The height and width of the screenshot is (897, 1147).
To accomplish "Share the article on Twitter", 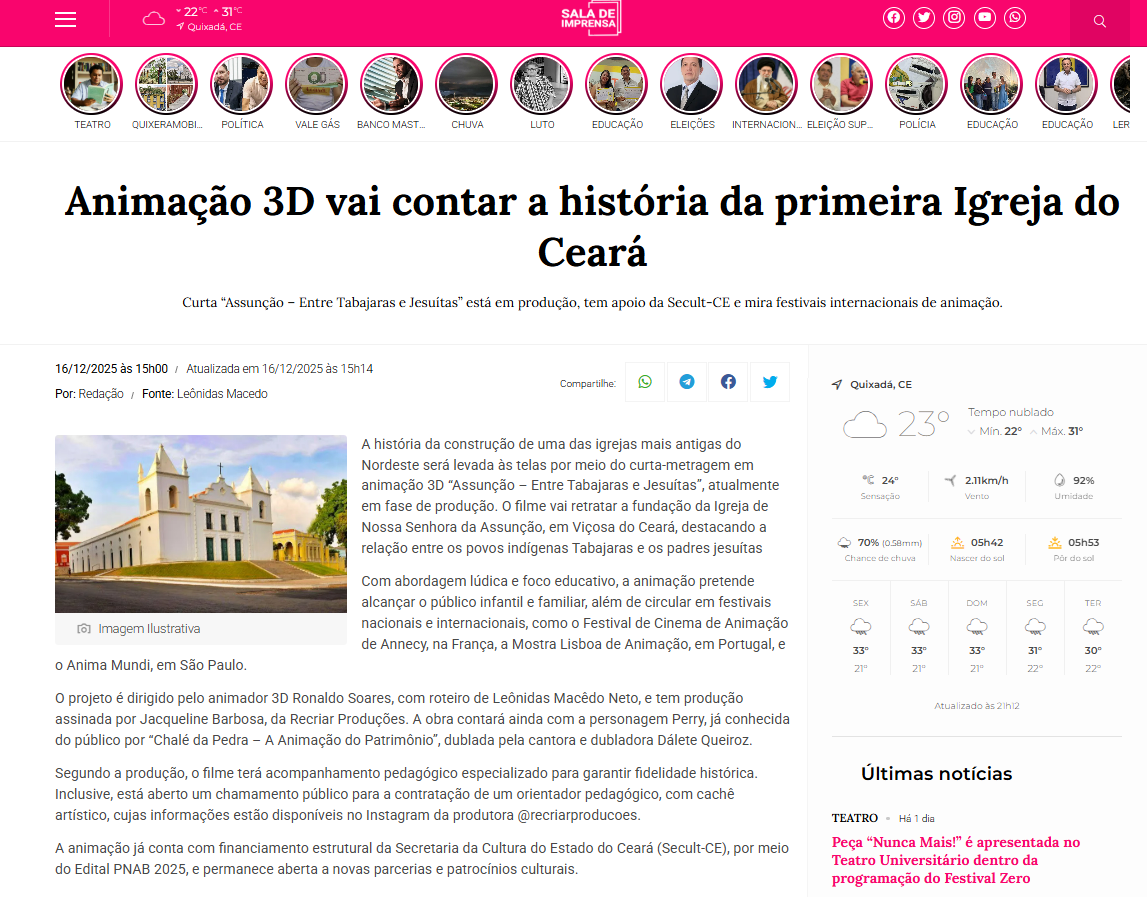I will click(770, 382).
